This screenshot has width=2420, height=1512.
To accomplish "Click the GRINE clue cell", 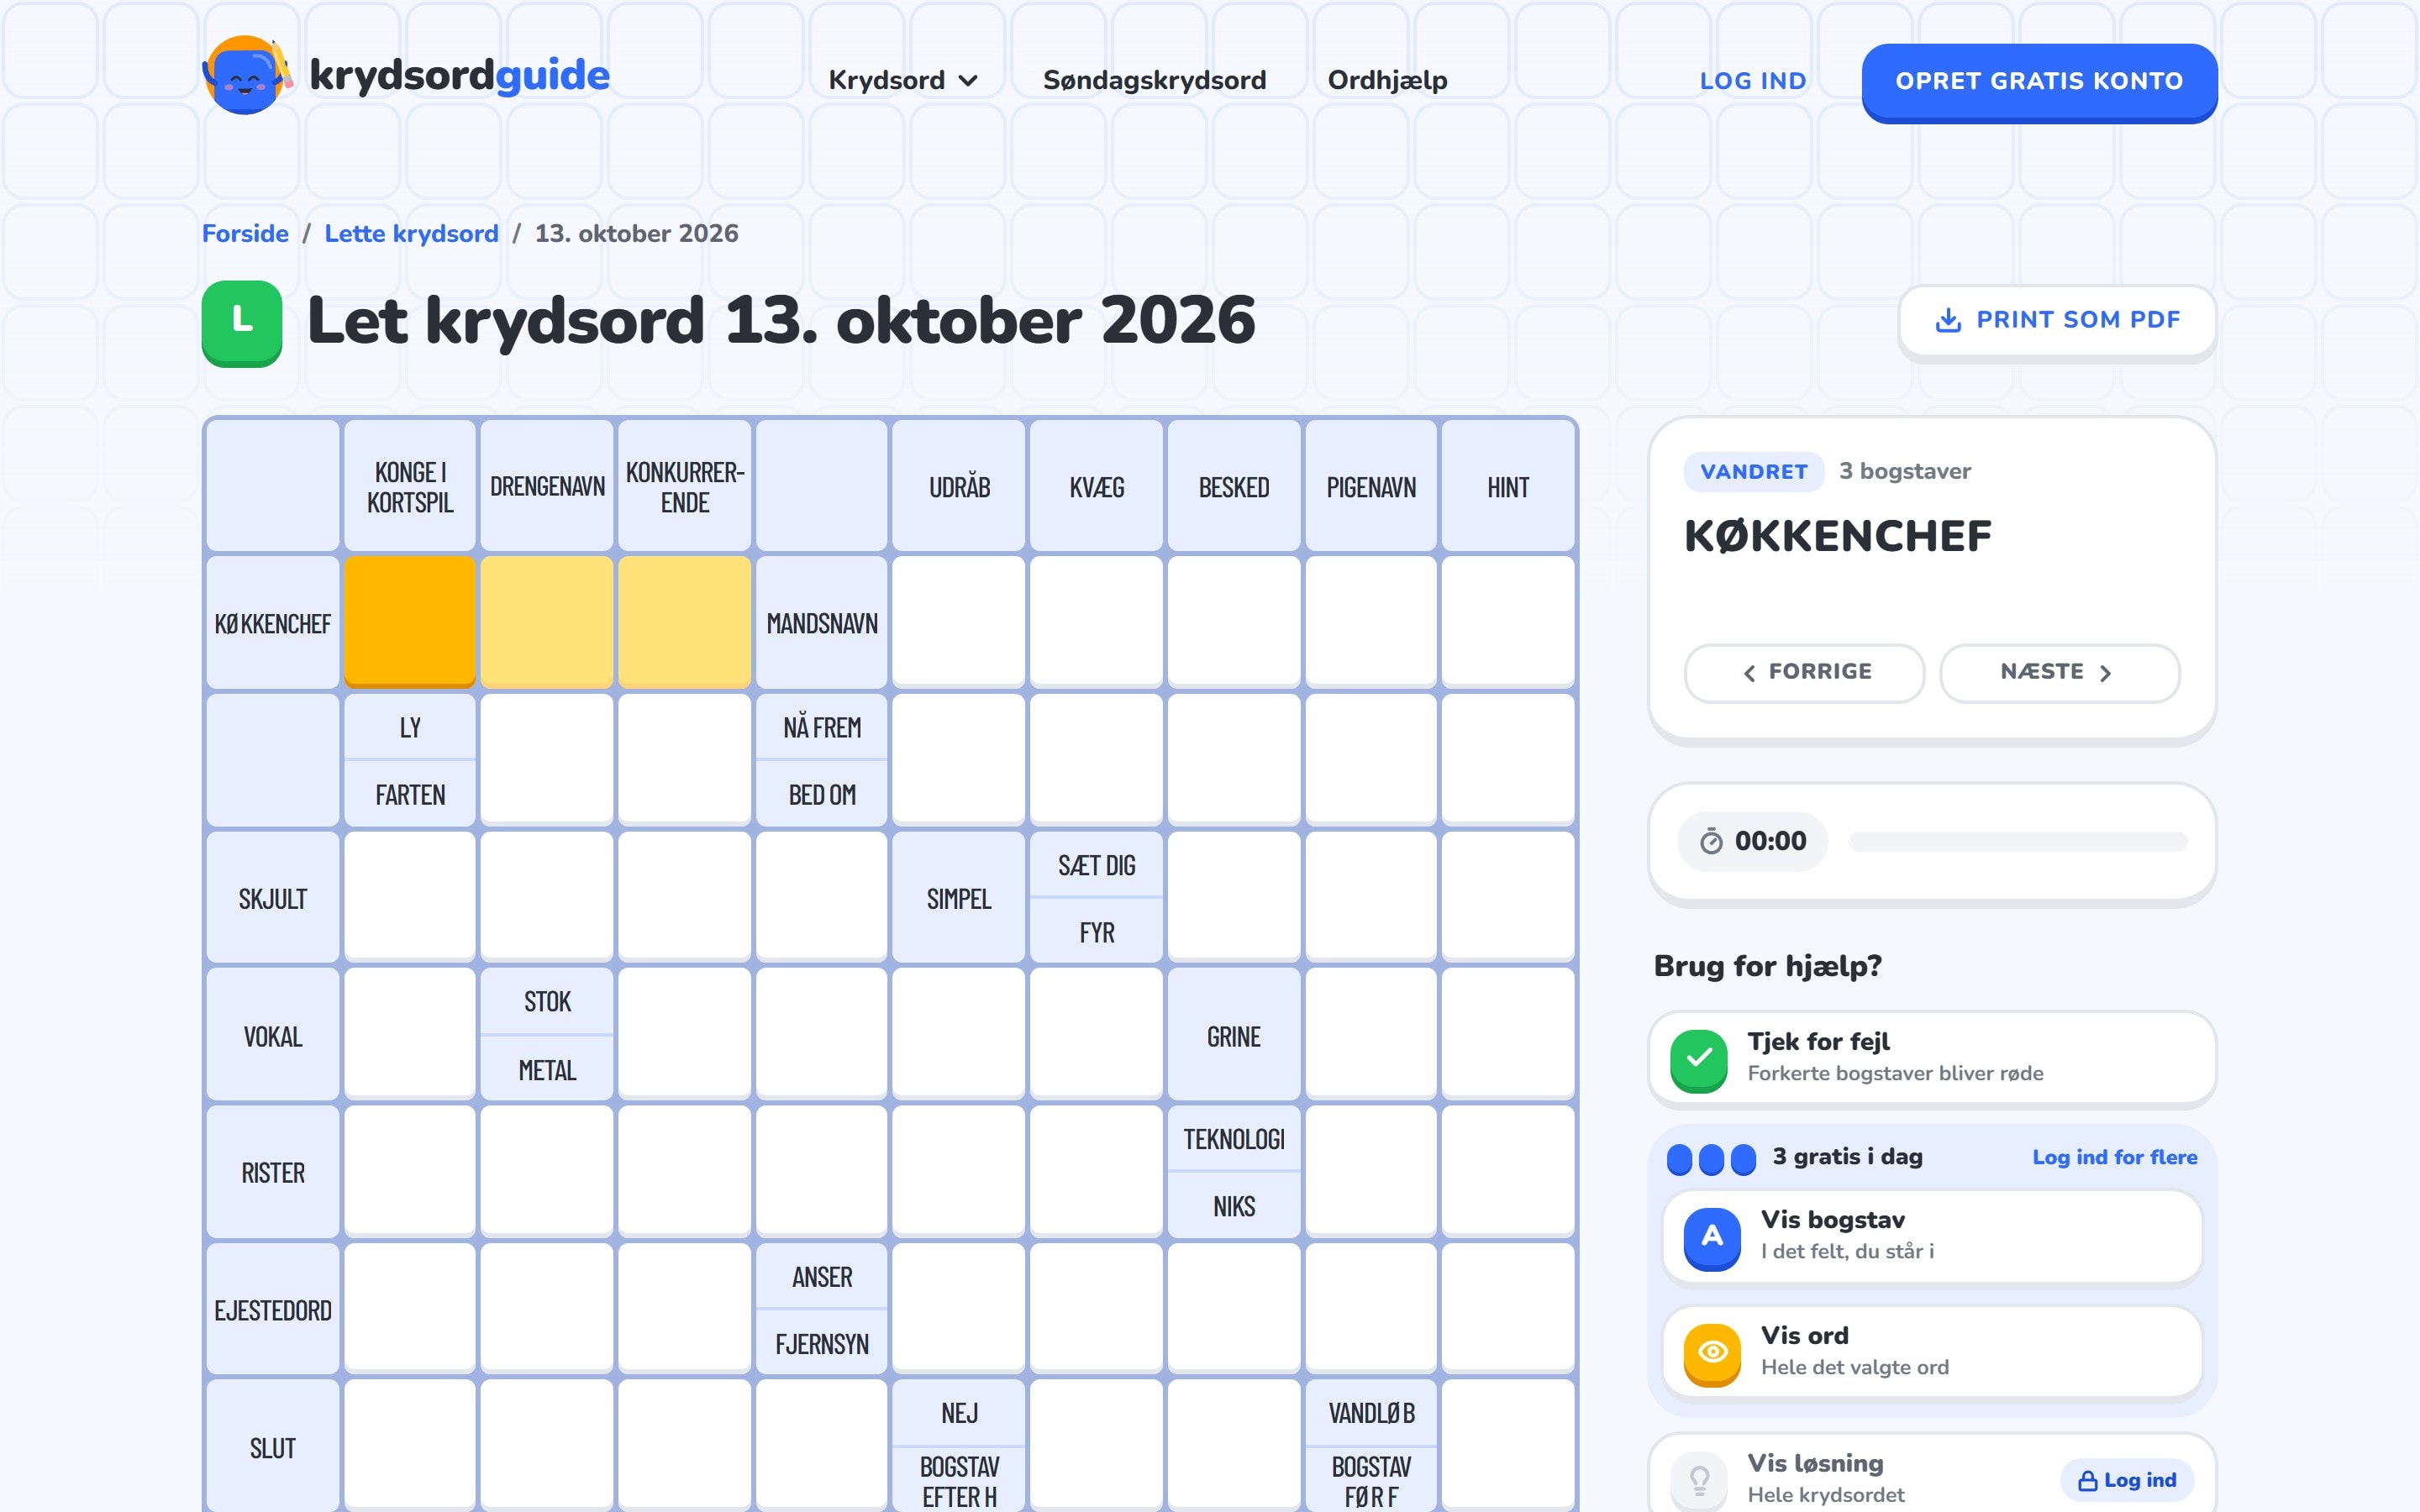I will tap(1234, 1035).
